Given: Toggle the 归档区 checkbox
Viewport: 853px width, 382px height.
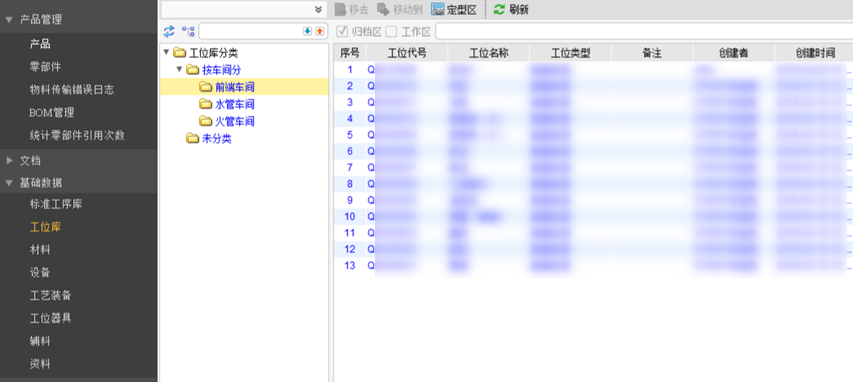Looking at the screenshot, I should [342, 32].
